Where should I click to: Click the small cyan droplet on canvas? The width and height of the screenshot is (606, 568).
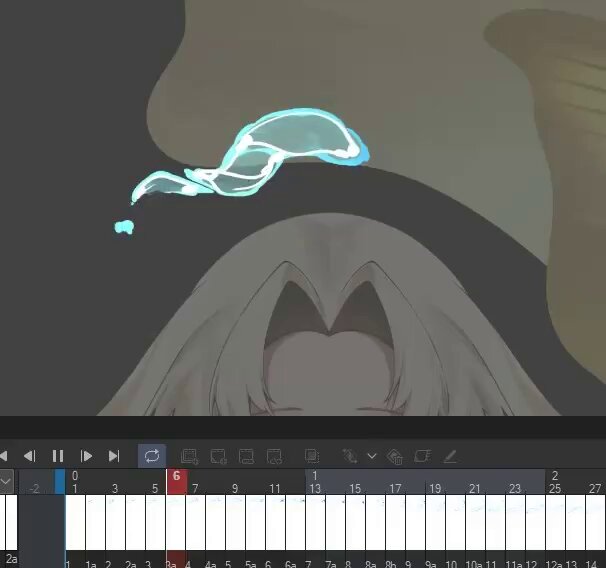[x=124, y=227]
